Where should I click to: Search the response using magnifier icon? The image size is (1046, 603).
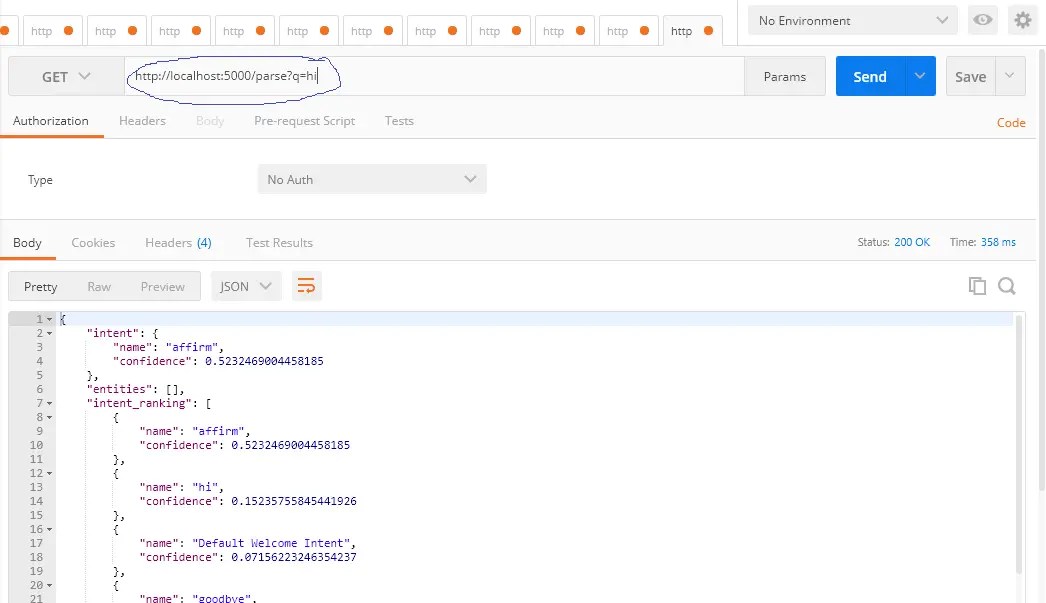click(1007, 285)
